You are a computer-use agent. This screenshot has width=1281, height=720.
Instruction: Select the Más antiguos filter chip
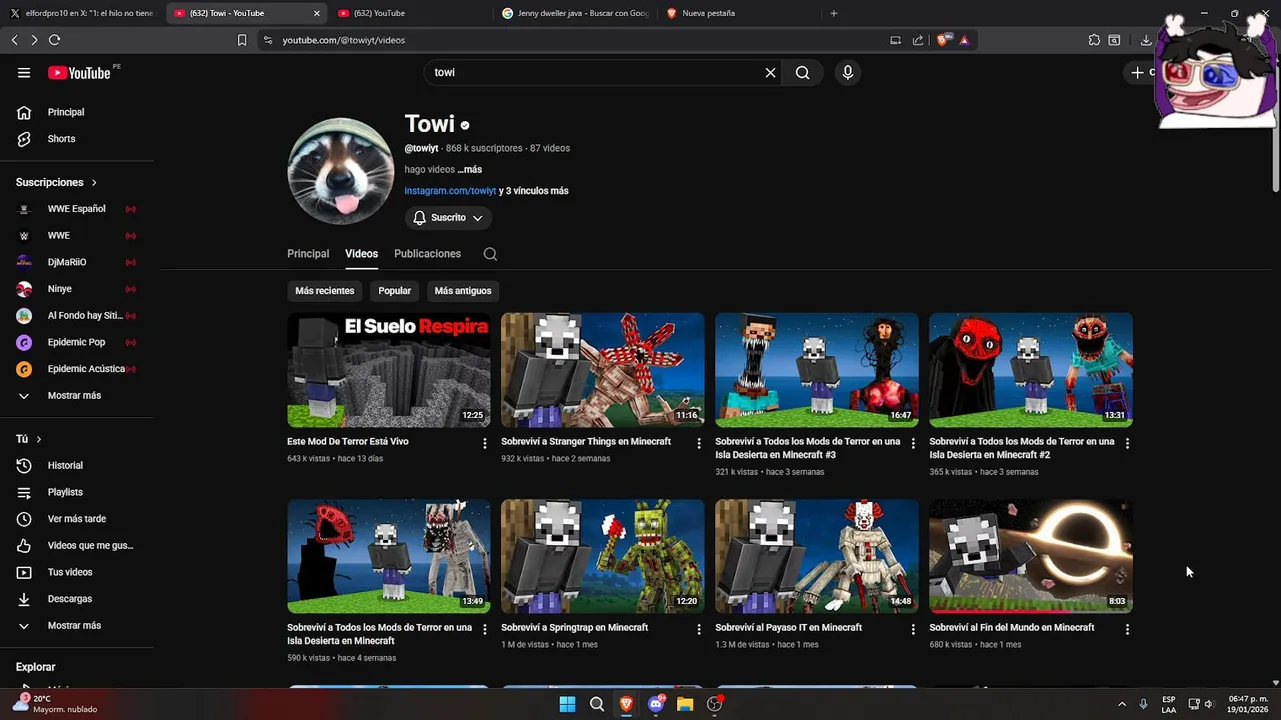click(x=463, y=291)
